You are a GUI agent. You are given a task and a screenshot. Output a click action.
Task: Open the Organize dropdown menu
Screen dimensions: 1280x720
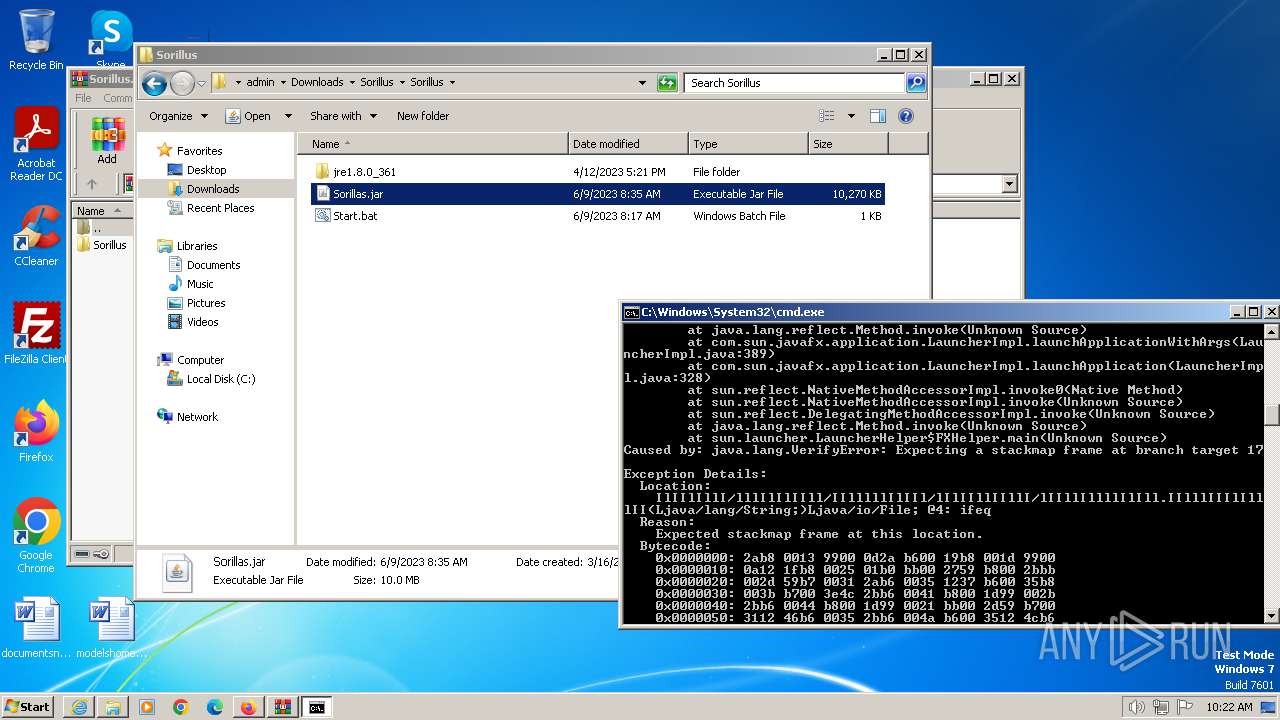point(178,116)
